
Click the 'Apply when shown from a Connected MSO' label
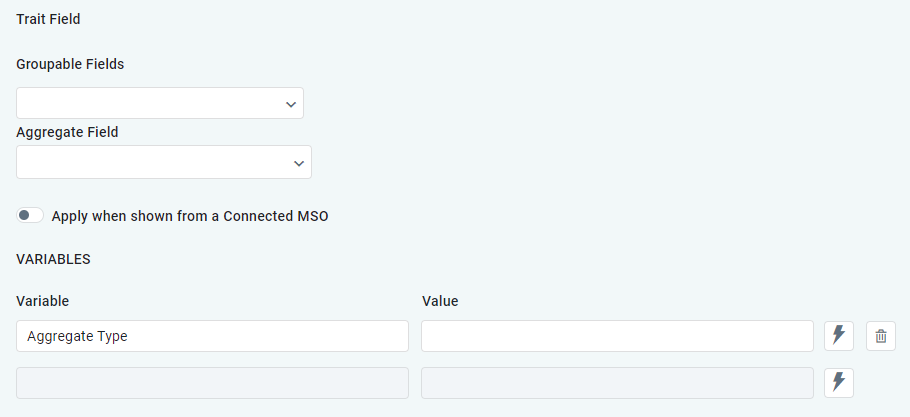[x=190, y=215]
